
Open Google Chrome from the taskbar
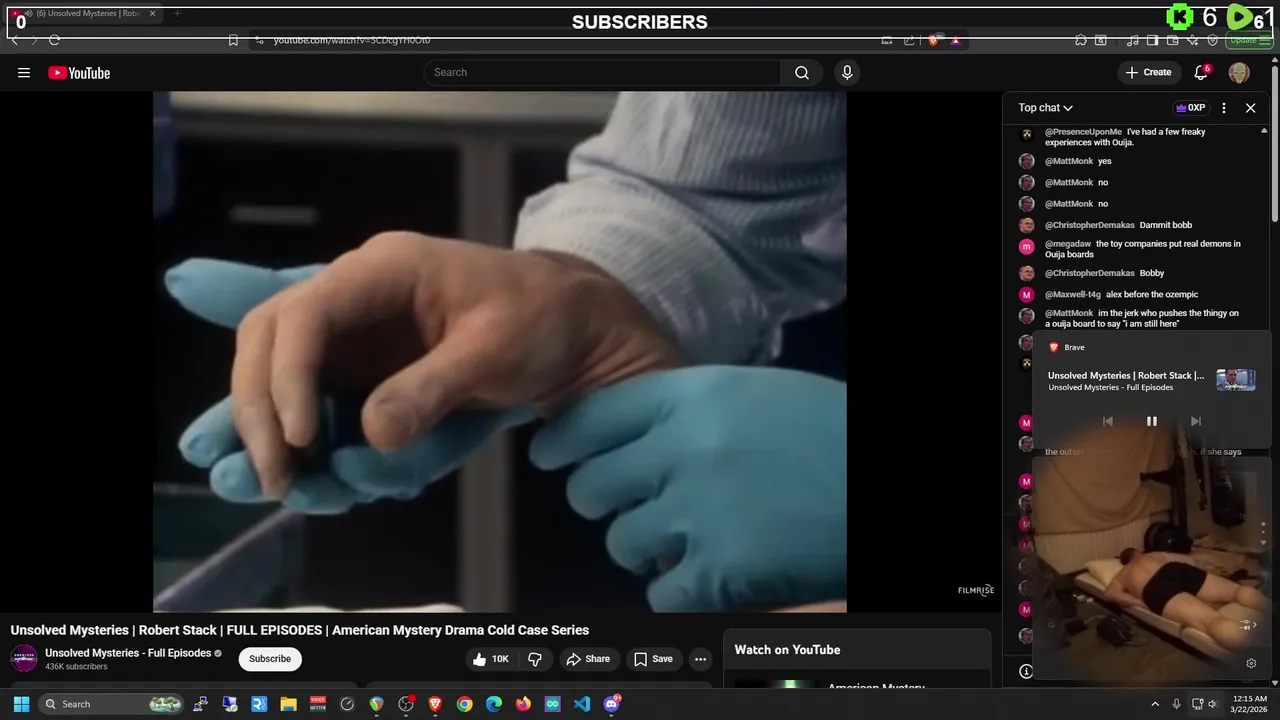tap(464, 704)
